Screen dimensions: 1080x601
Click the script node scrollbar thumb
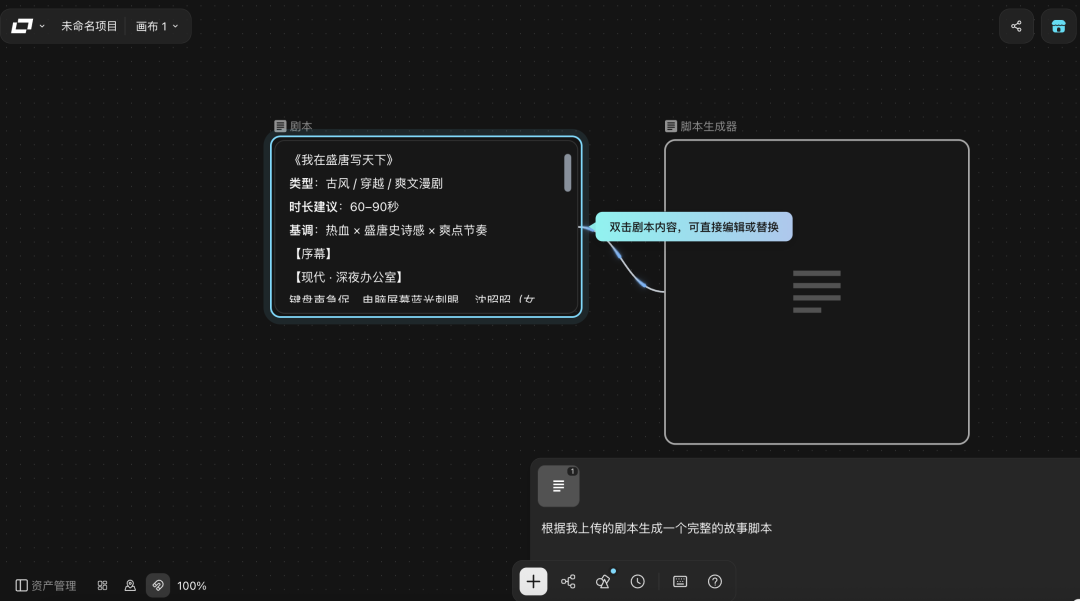coord(568,172)
